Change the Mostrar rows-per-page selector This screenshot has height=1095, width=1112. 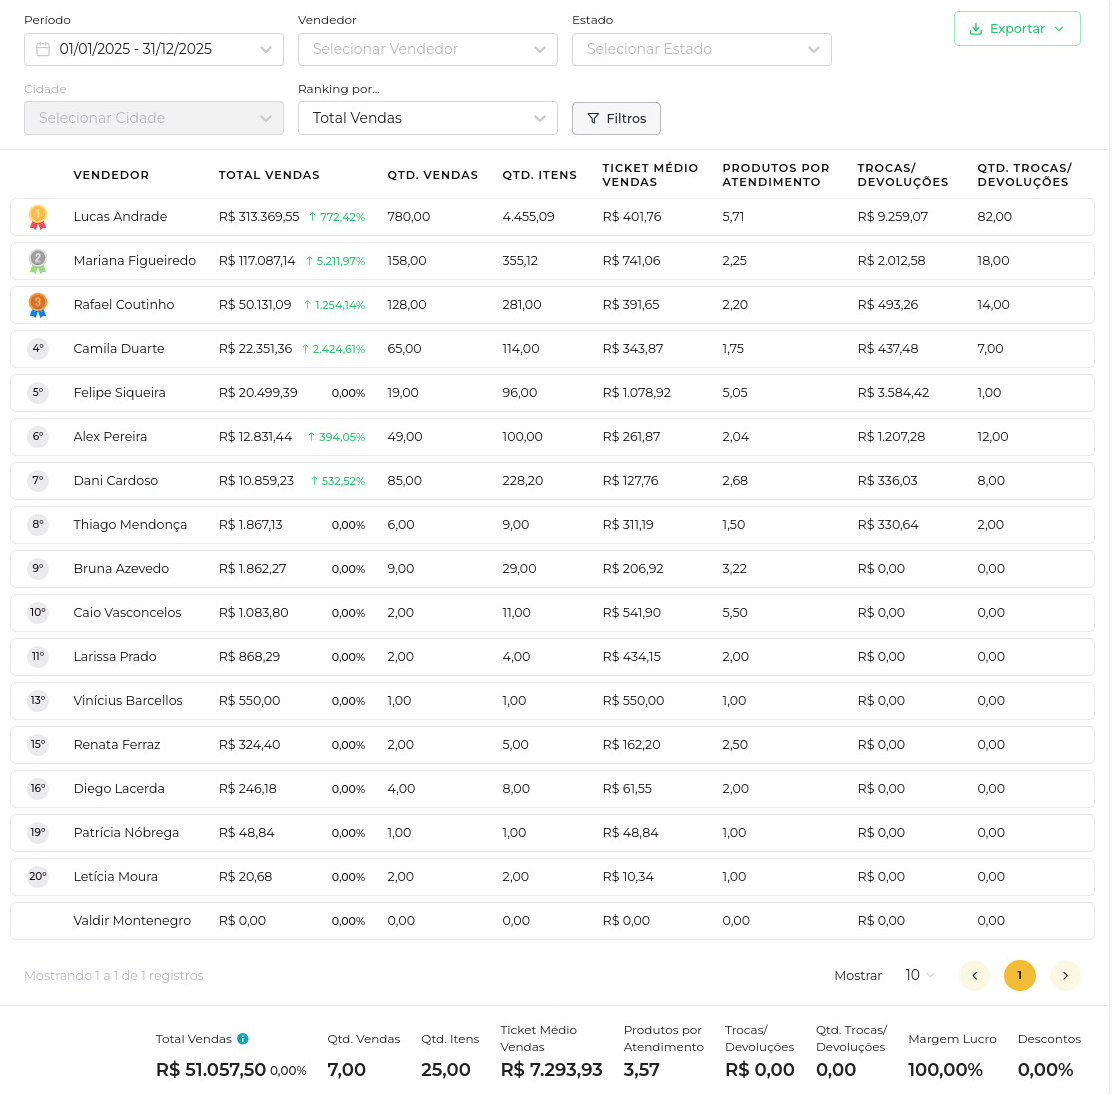pyautogui.click(x=919, y=975)
